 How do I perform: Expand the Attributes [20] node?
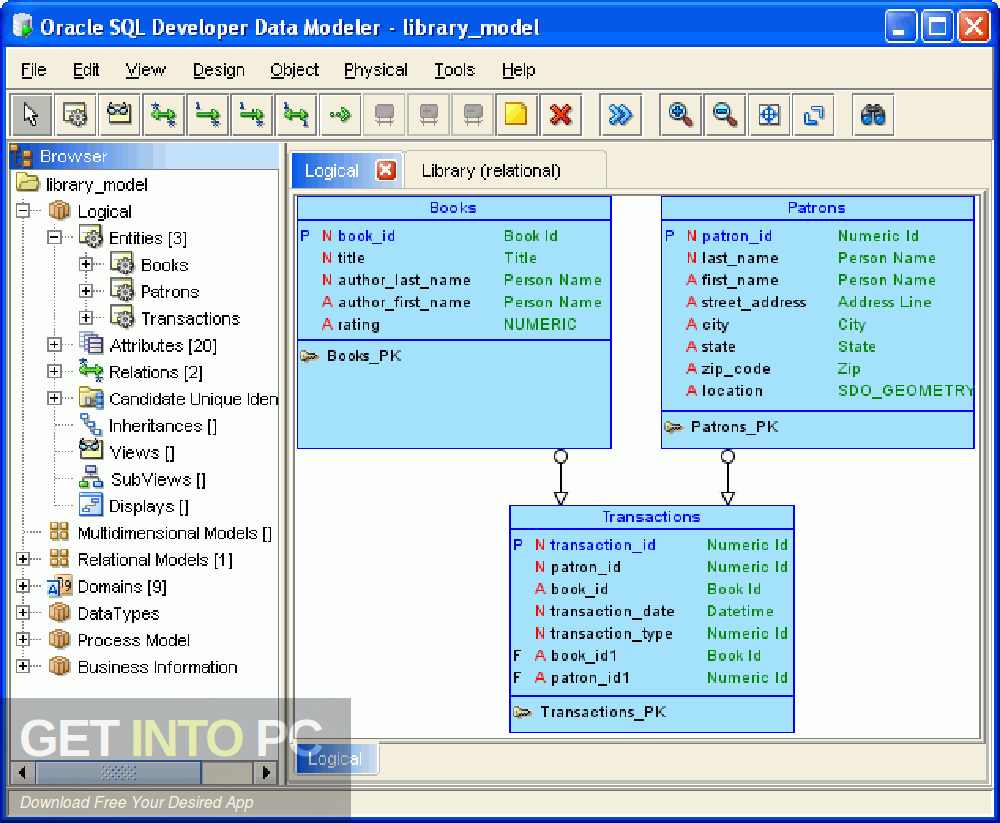coord(55,345)
